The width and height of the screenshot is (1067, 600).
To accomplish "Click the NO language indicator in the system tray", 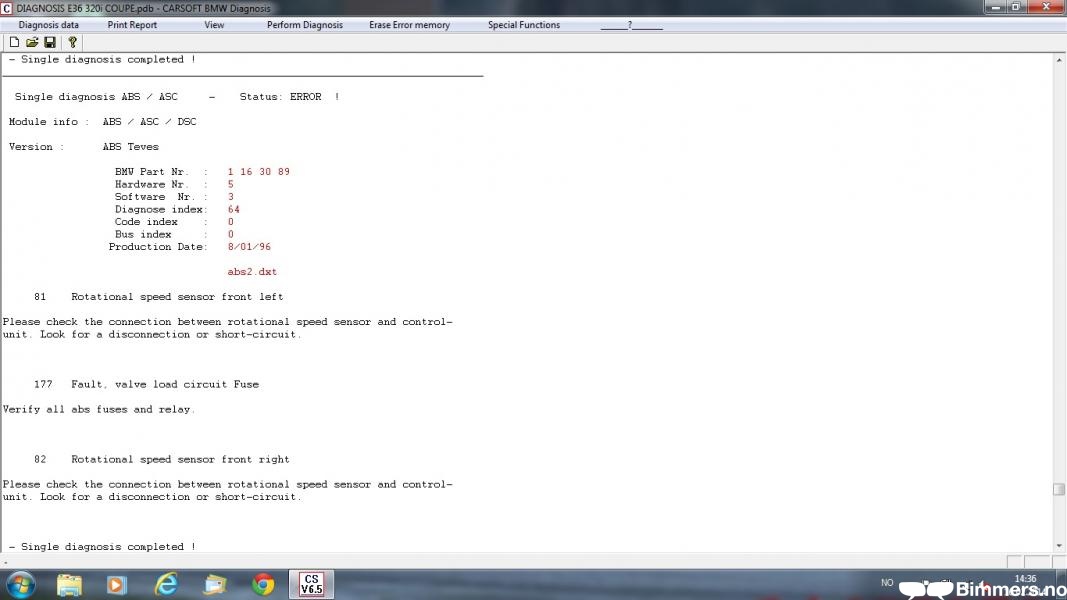I will [887, 583].
